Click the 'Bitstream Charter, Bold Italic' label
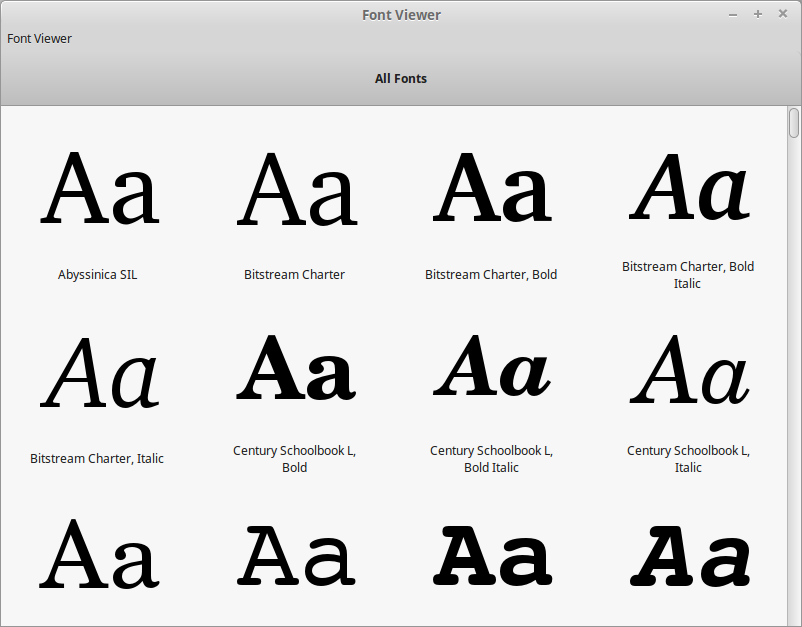Viewport: 802px width, 627px height. click(x=688, y=275)
